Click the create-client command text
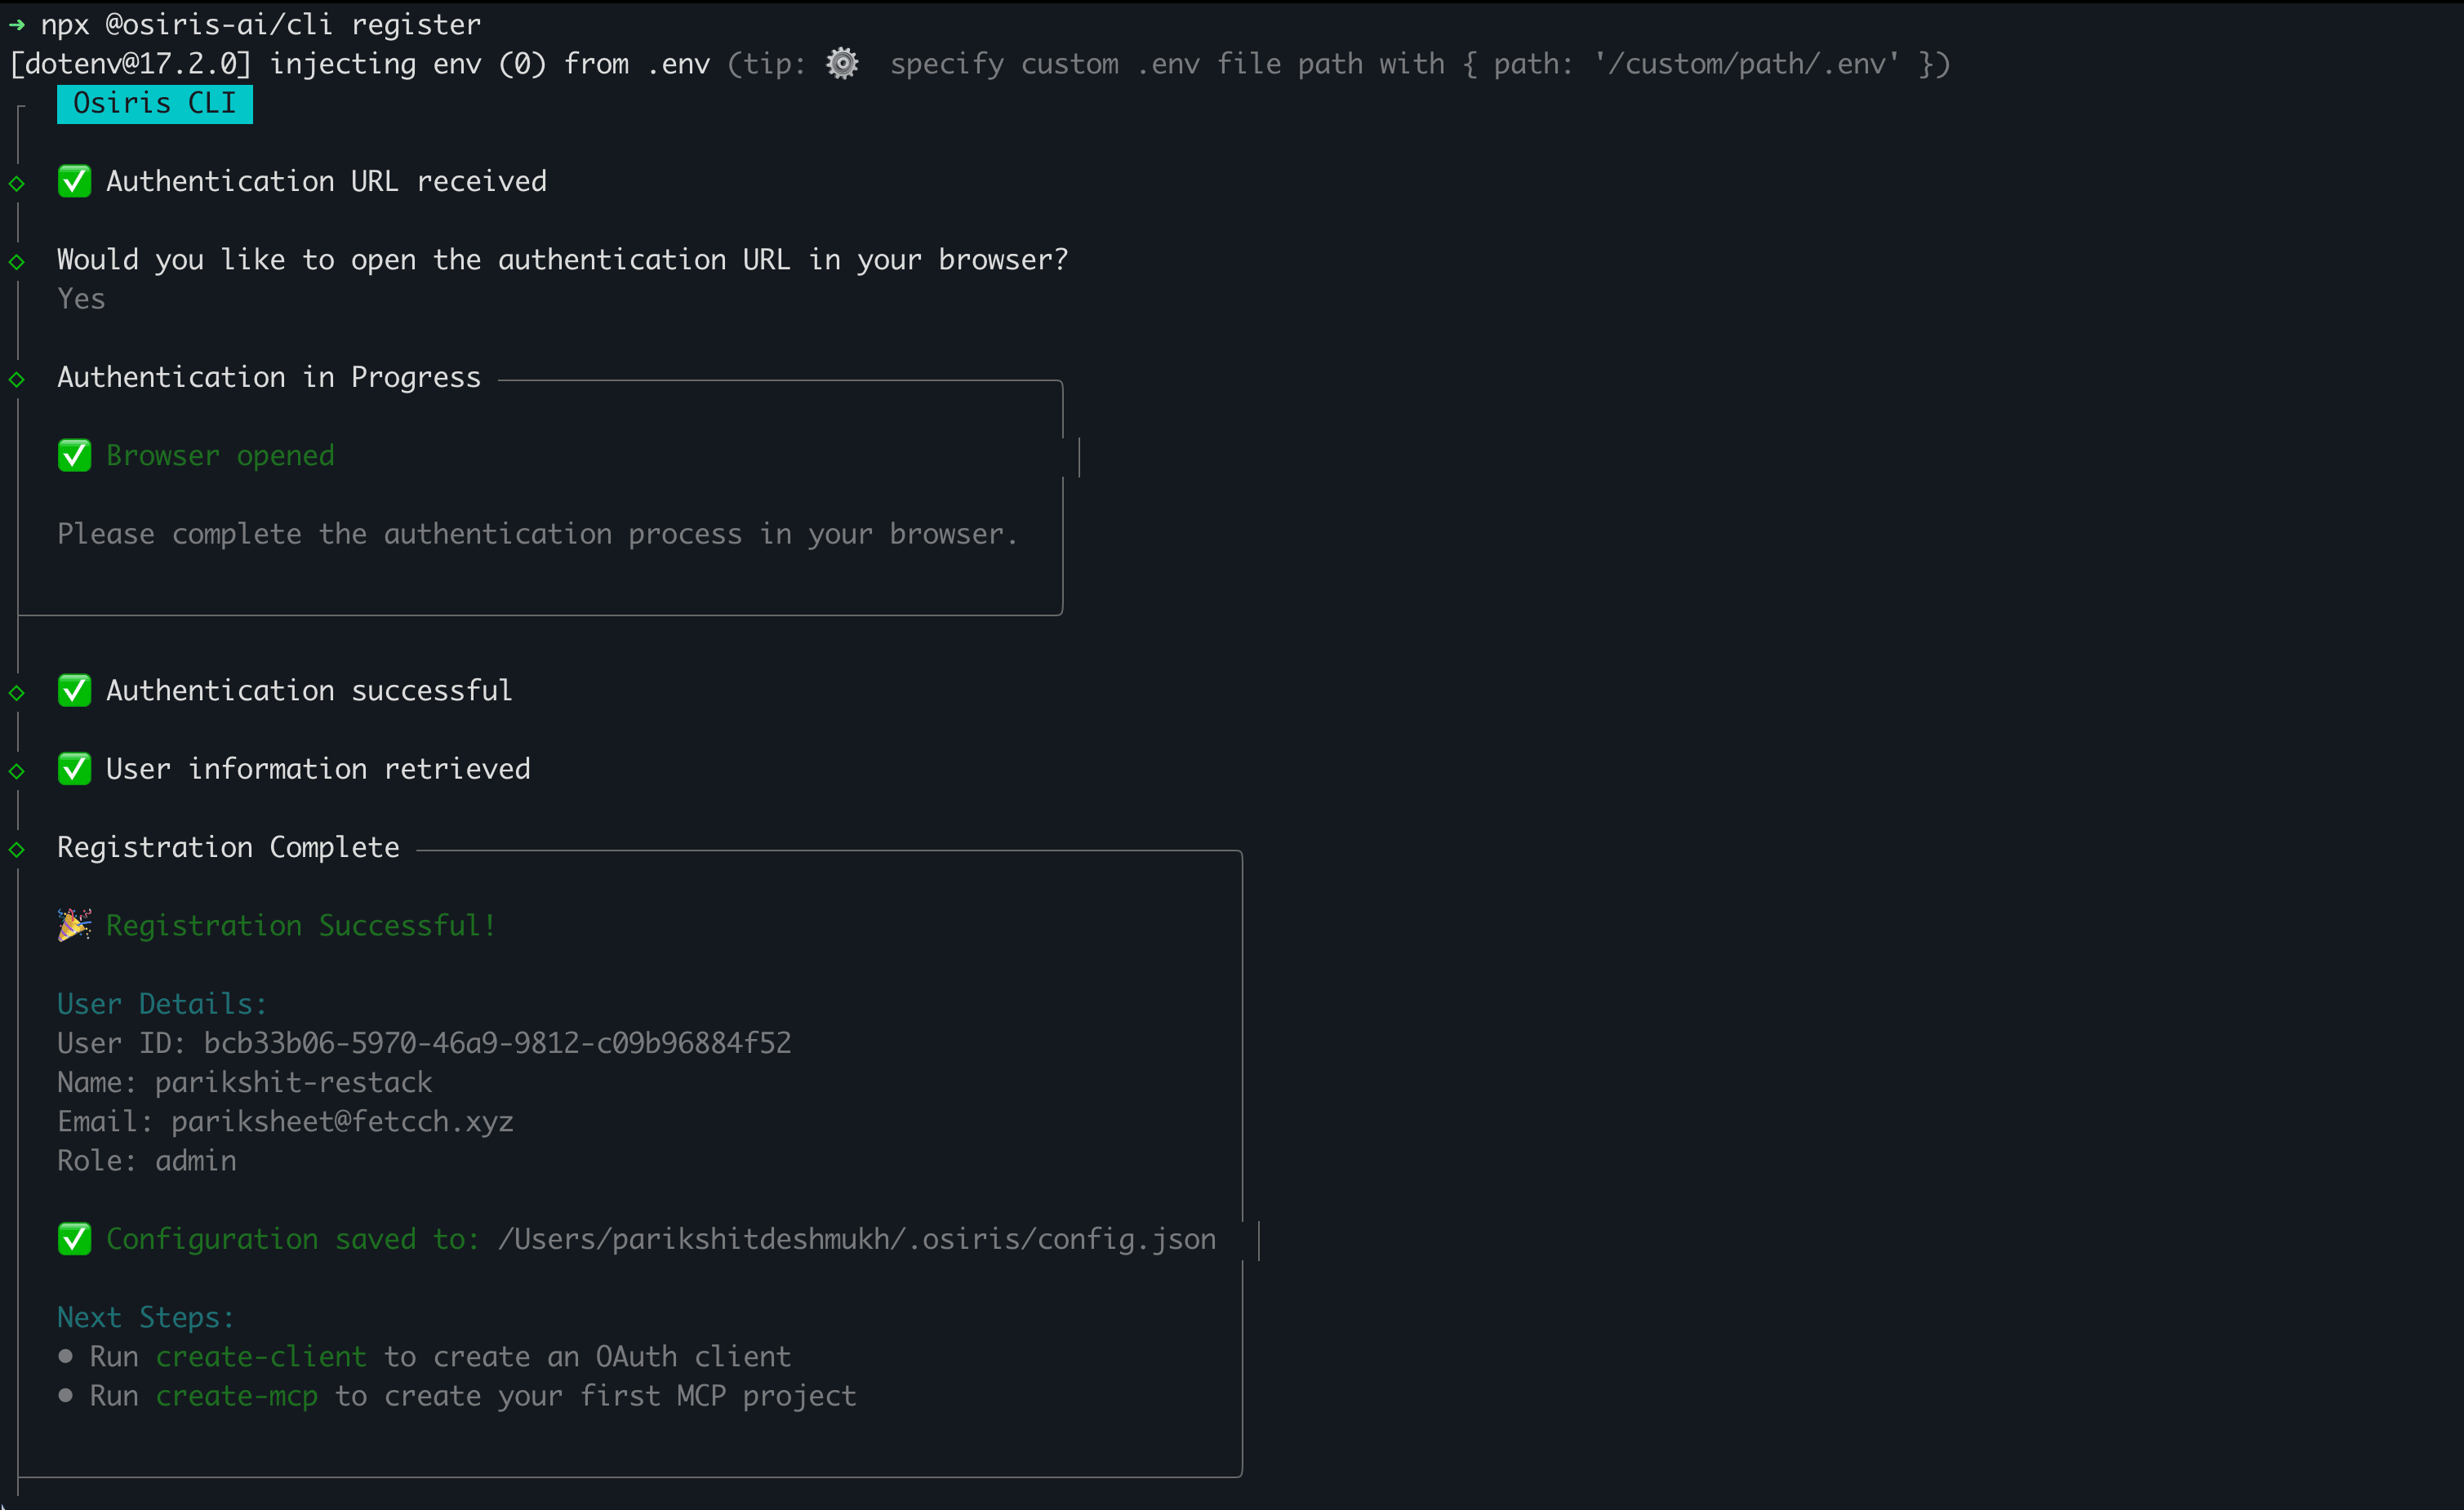The image size is (2464, 1510). [261, 1356]
